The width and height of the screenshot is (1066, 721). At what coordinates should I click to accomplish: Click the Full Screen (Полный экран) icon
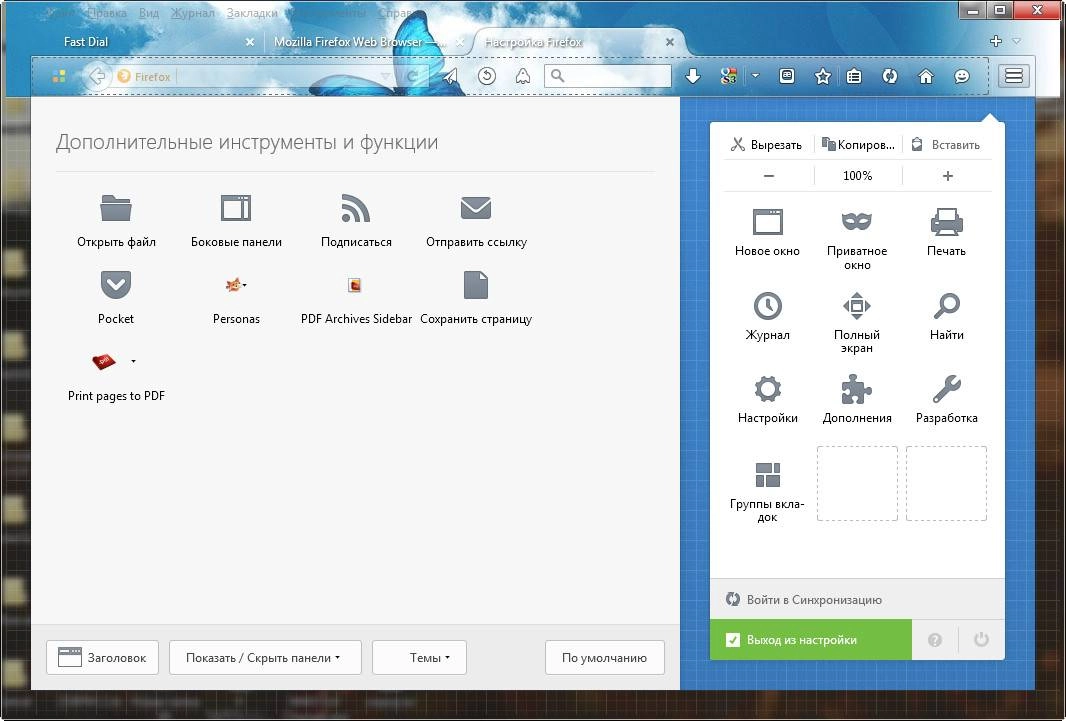(857, 306)
